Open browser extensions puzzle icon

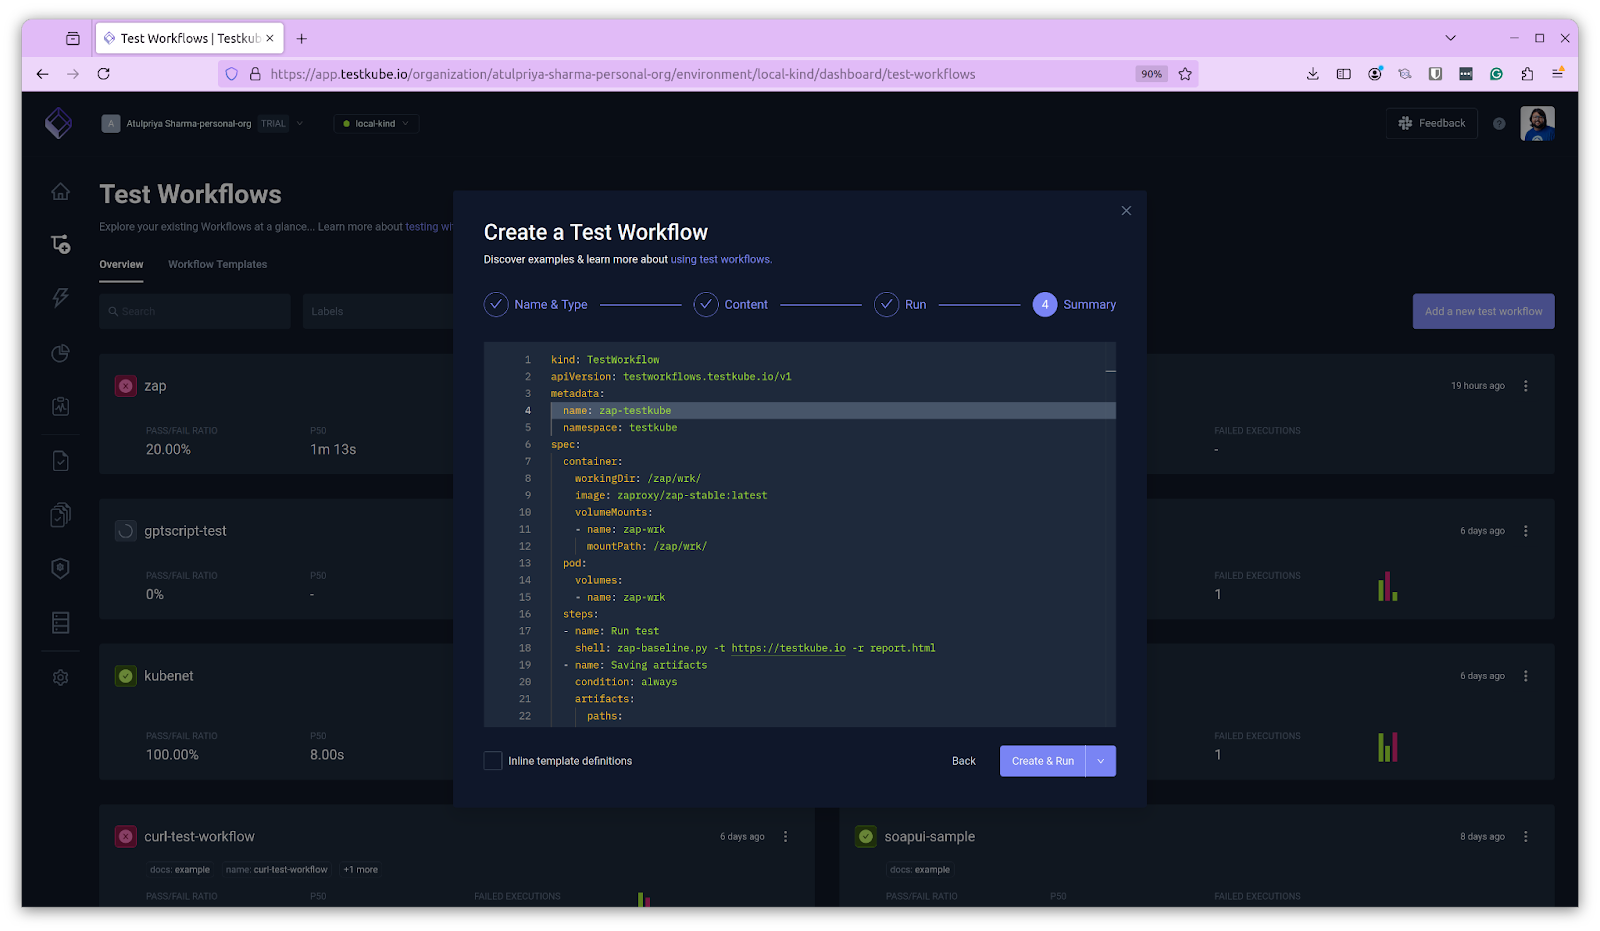click(x=1527, y=74)
